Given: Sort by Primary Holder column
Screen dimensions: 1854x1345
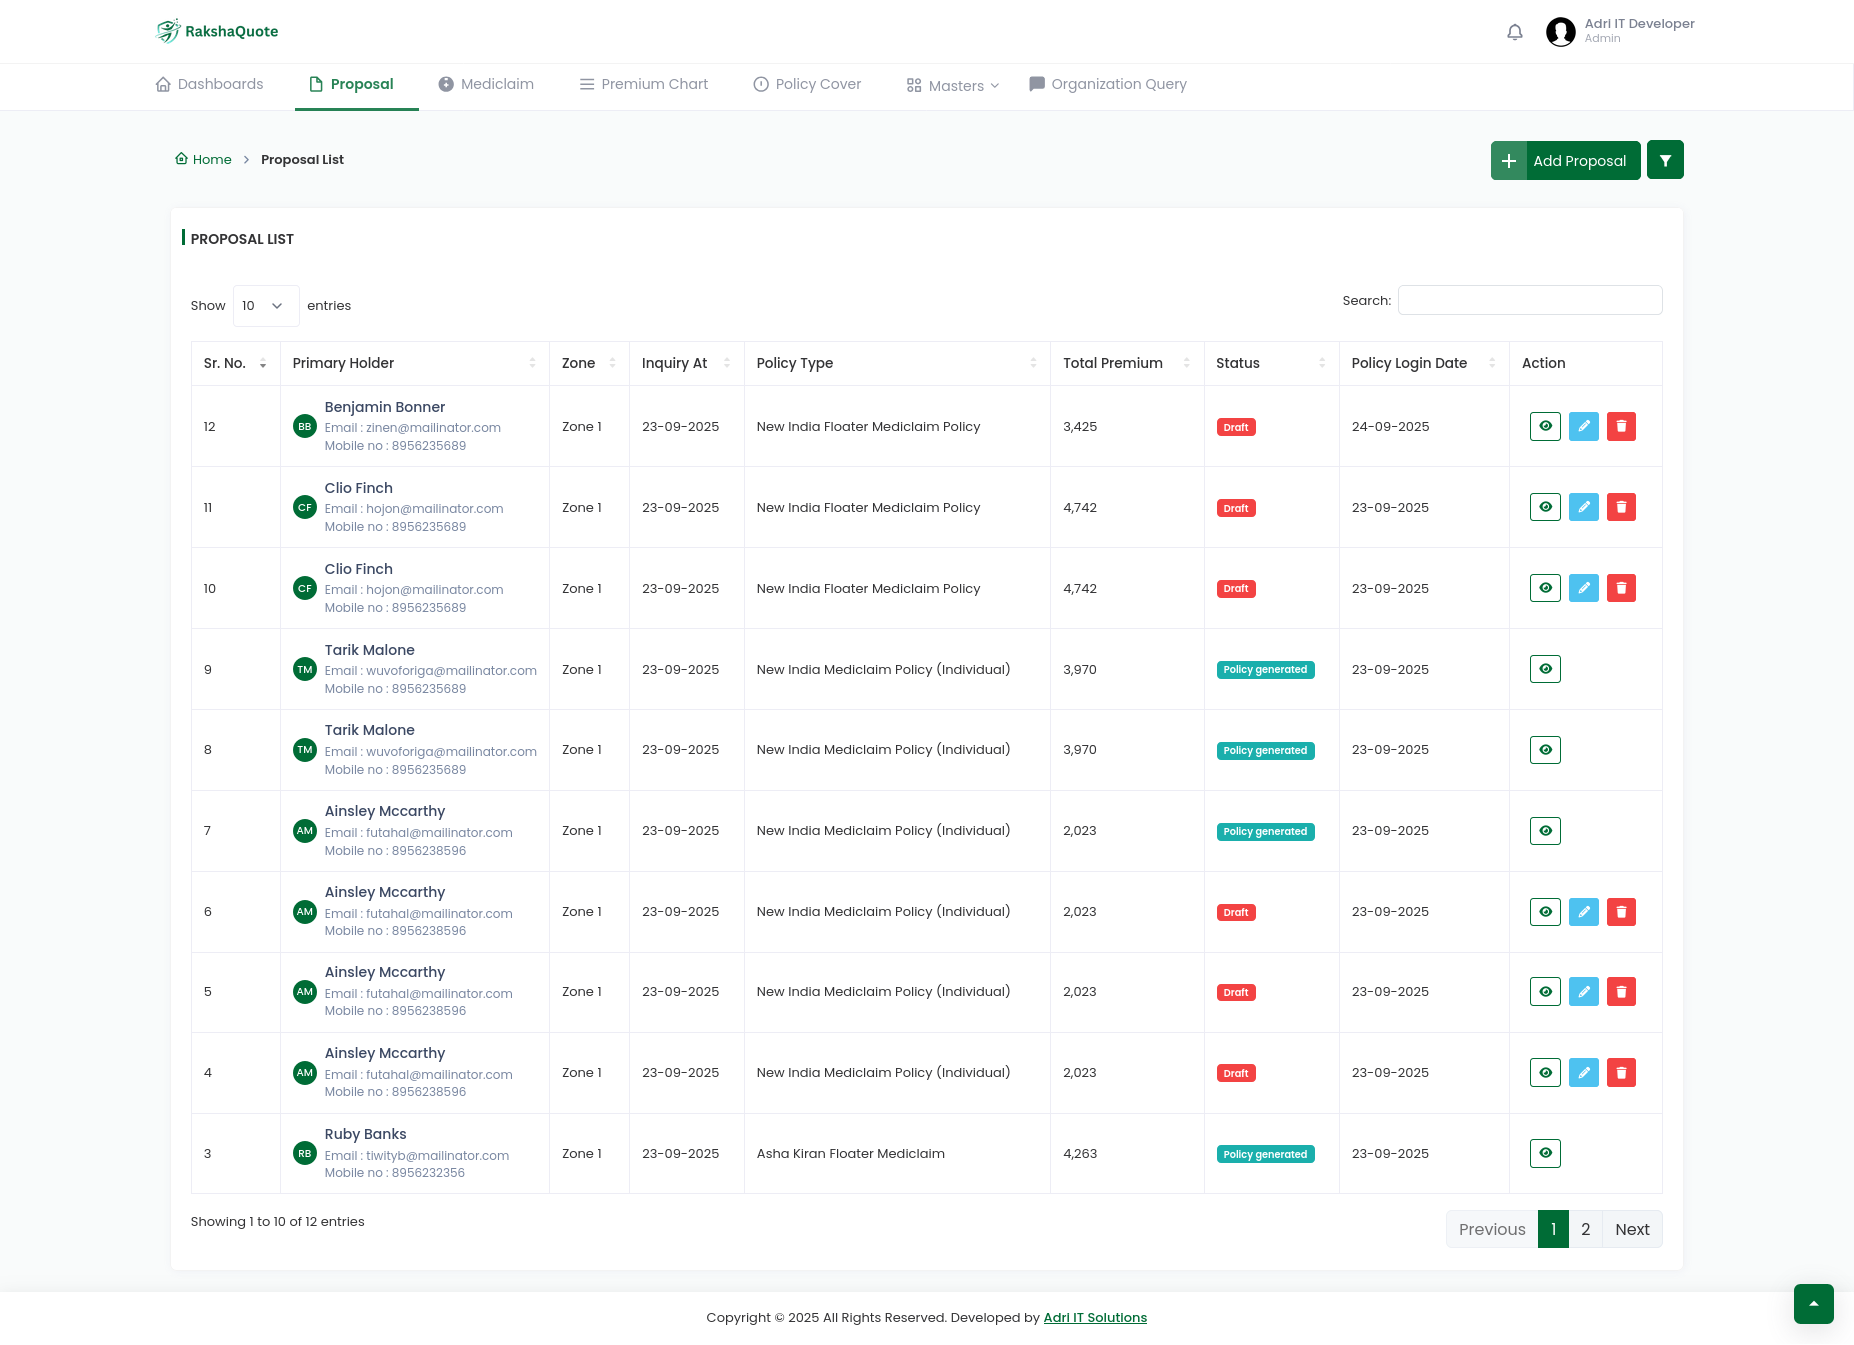Looking at the screenshot, I should point(414,363).
